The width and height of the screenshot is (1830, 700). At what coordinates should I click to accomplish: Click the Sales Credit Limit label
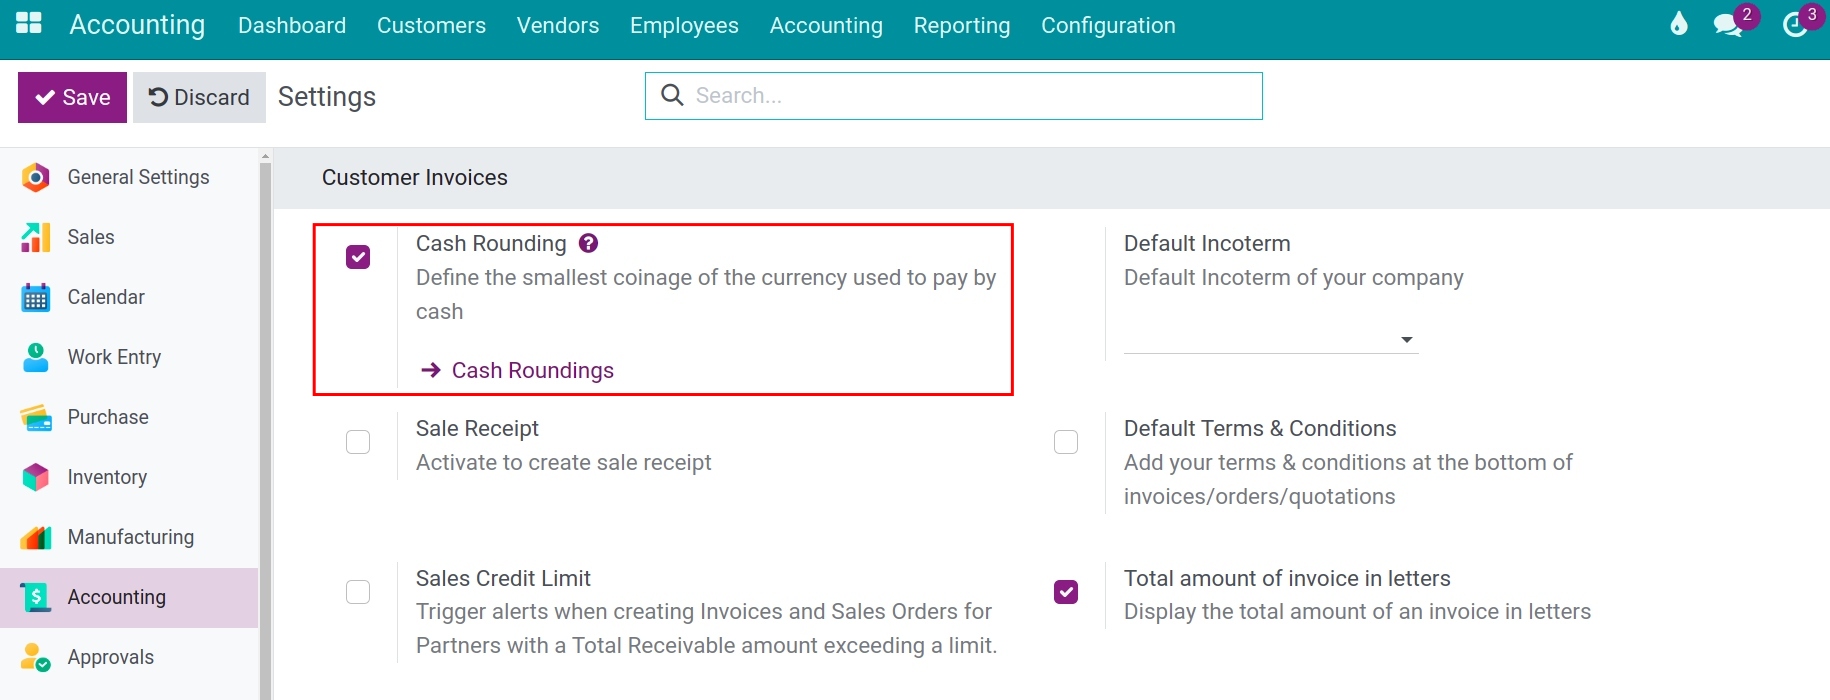503,578
